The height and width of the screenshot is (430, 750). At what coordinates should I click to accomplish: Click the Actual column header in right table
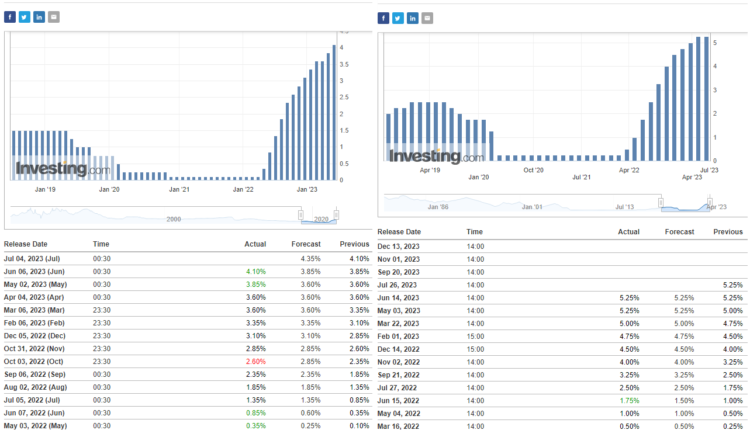[x=628, y=232]
